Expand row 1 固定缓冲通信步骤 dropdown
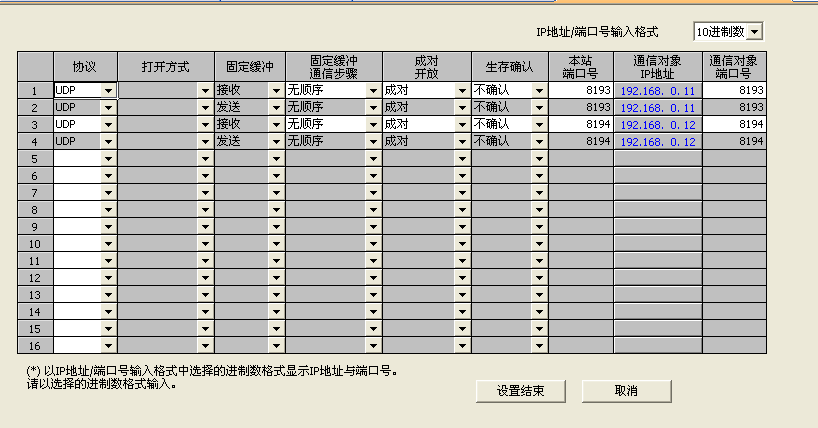The width and height of the screenshot is (818, 428). [x=372, y=90]
